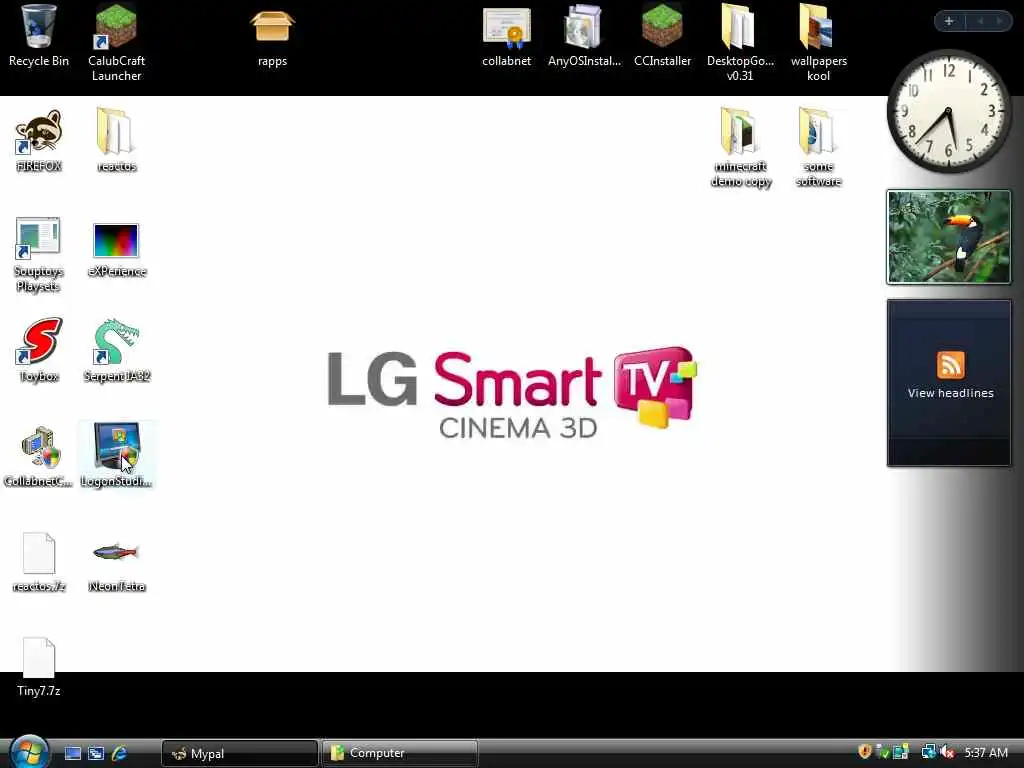This screenshot has height=768, width=1024.
Task: Select the CollabnetC... installer icon
Action: click(x=39, y=456)
